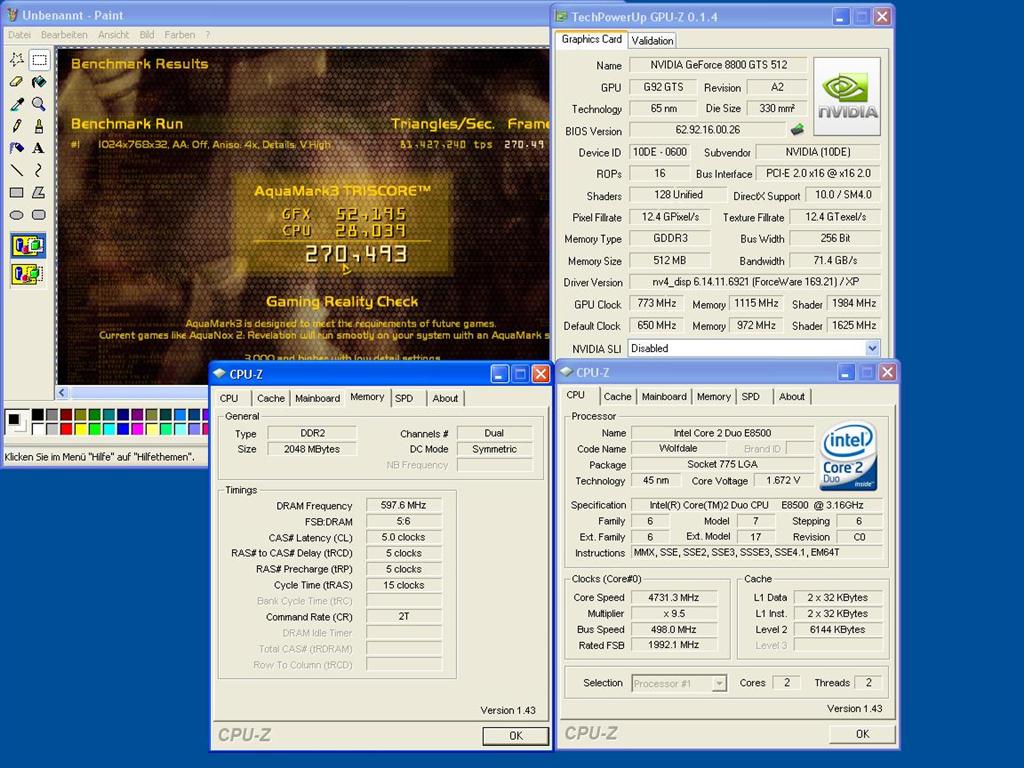Select the rectangular Select tool in Paint
This screenshot has width=1024, height=768.
(39, 60)
